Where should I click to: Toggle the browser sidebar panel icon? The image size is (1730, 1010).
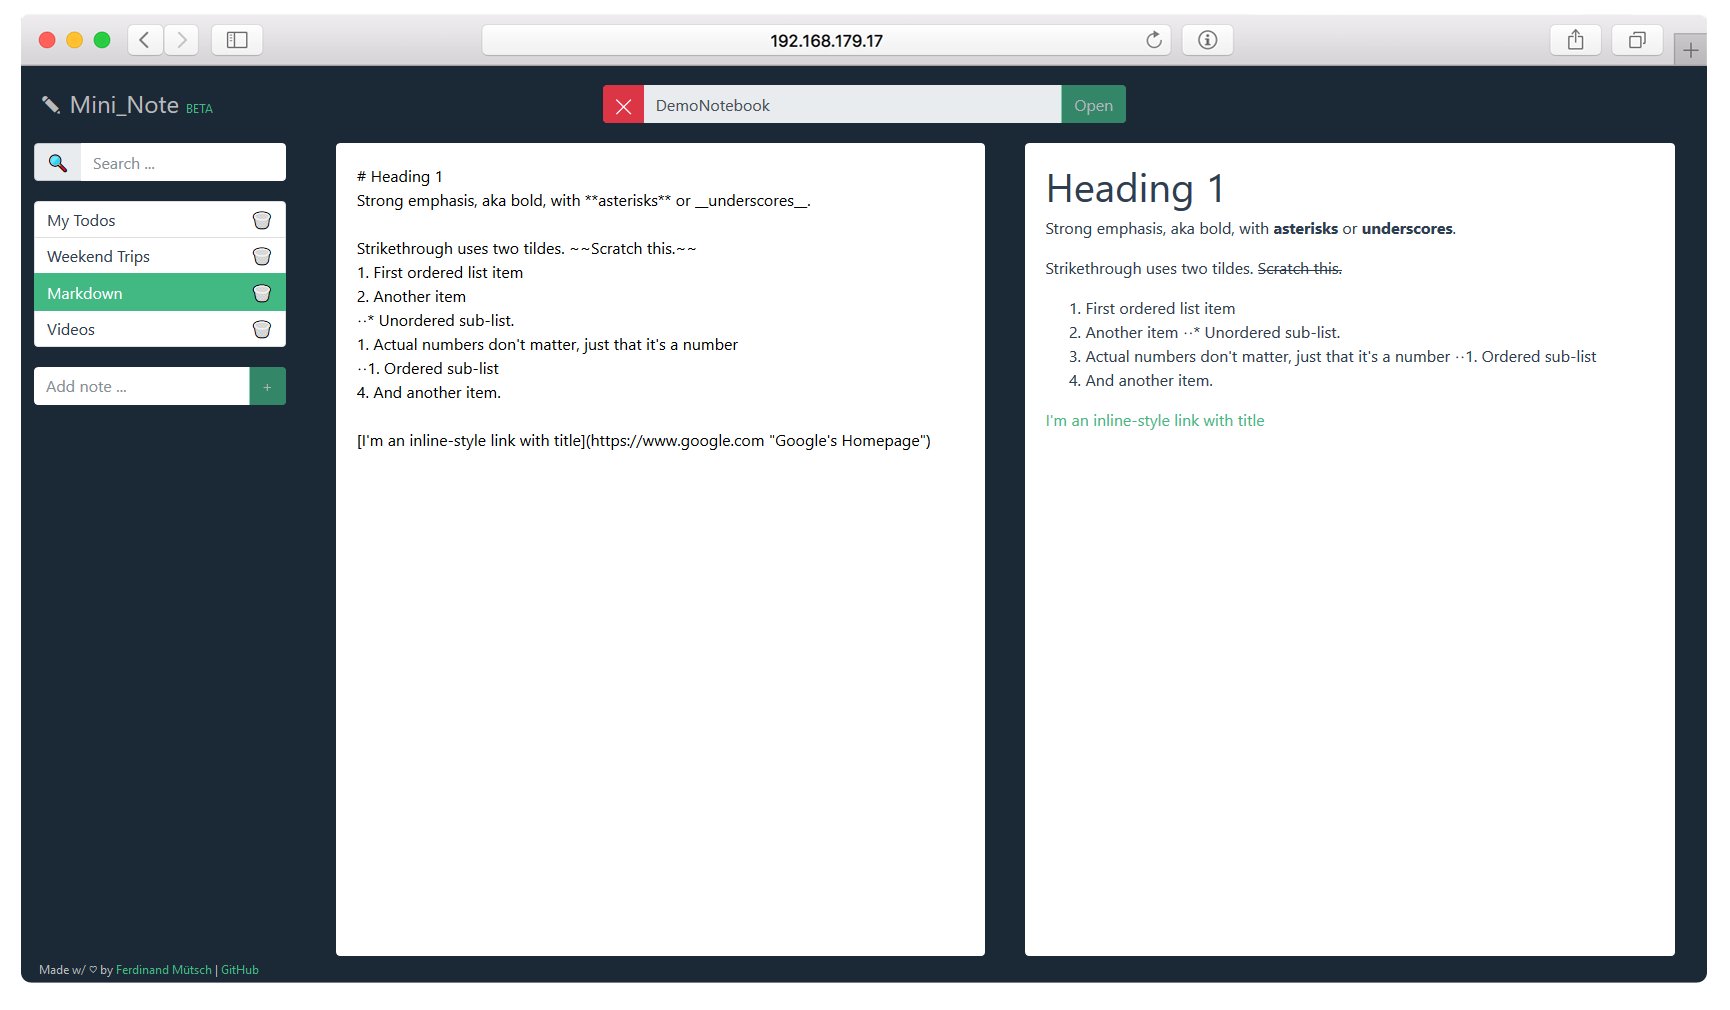[236, 40]
